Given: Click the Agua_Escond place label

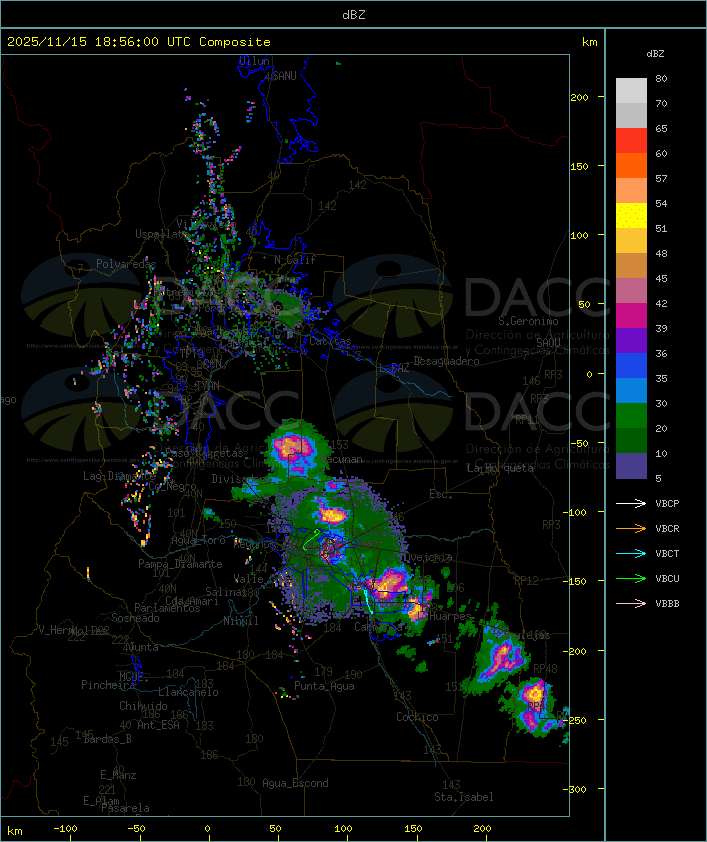Looking at the screenshot, I should click(x=295, y=783).
